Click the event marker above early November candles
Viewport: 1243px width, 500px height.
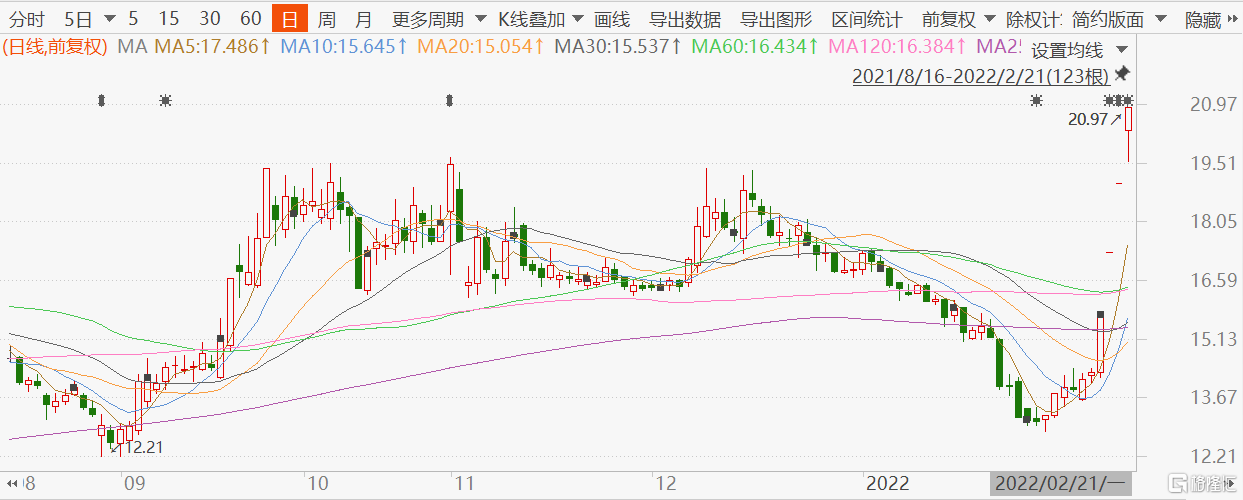coord(450,100)
